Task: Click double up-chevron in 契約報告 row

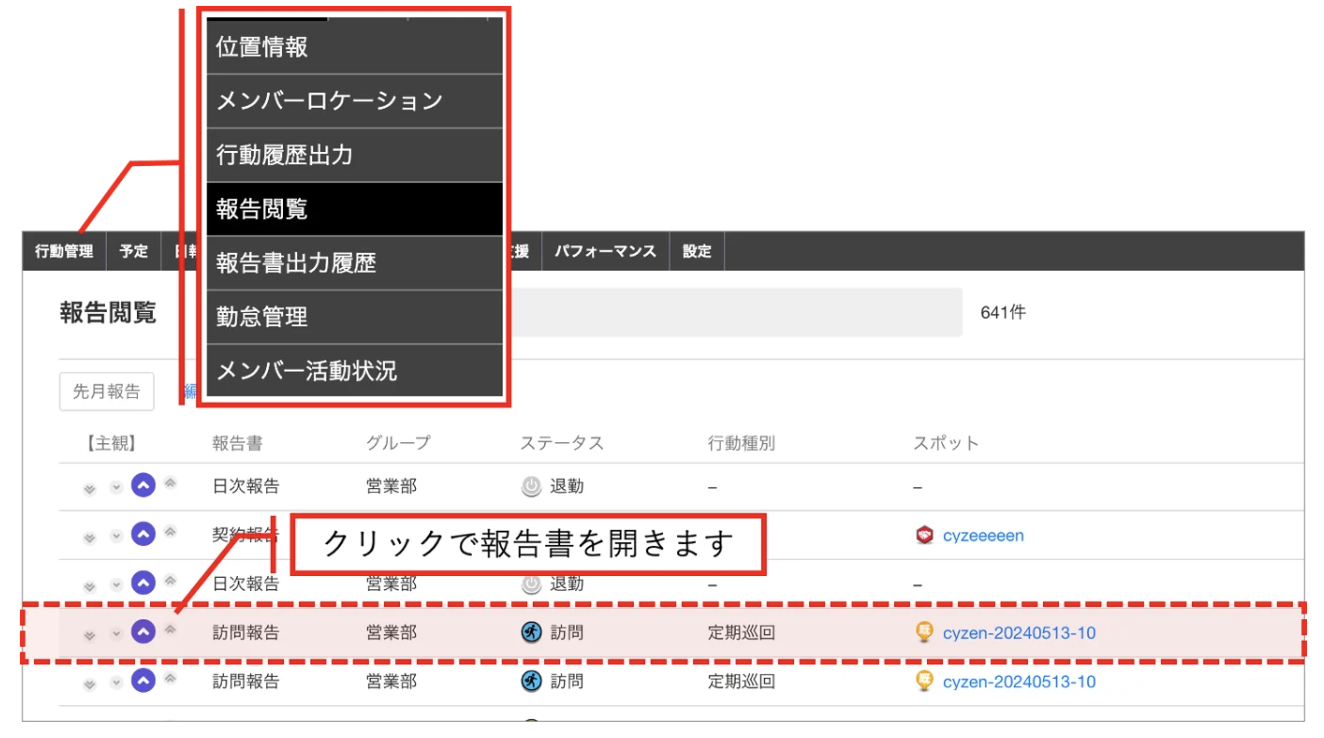Action: click(x=170, y=532)
